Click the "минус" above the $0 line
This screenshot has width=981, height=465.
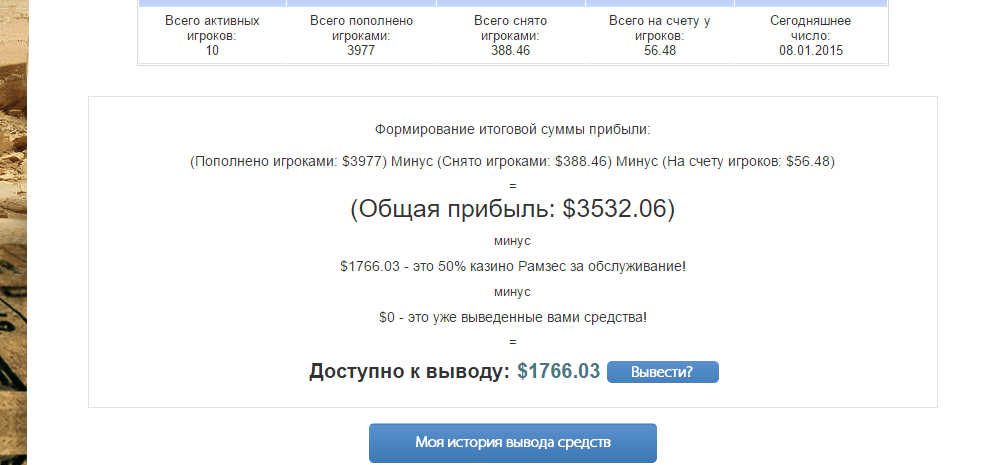[512, 292]
